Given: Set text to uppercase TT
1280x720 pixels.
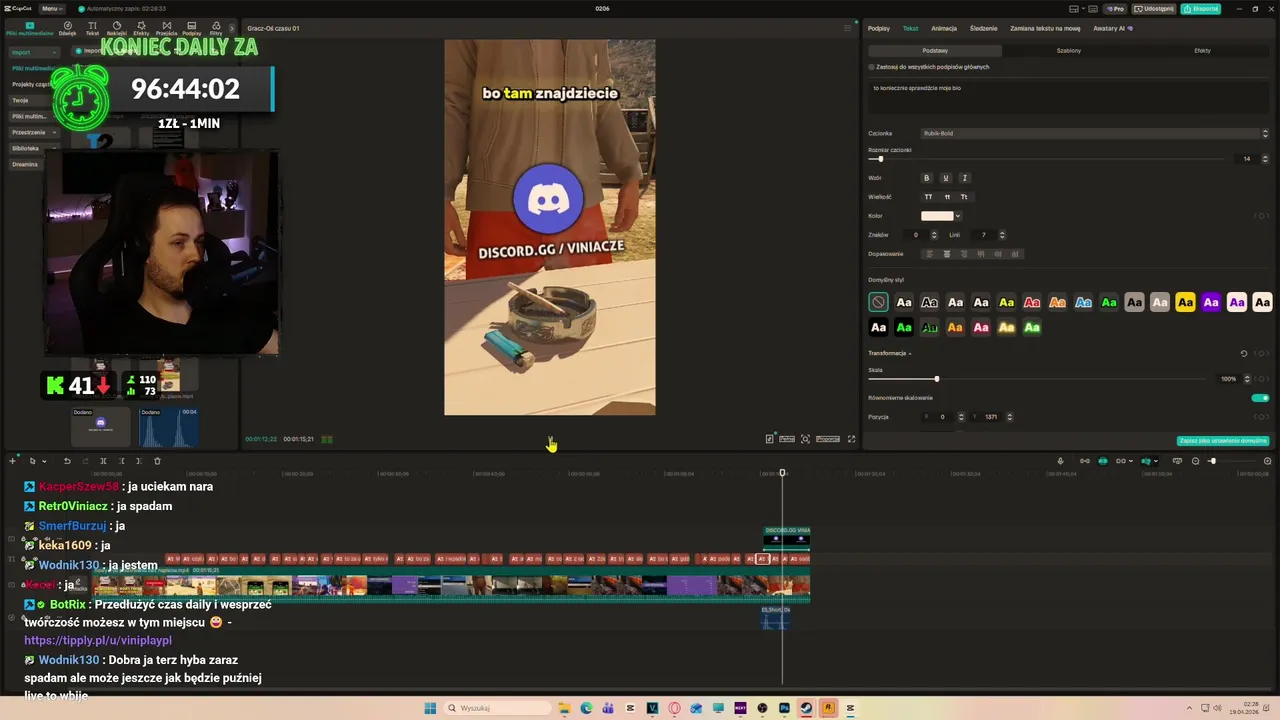Looking at the screenshot, I should coord(928,197).
